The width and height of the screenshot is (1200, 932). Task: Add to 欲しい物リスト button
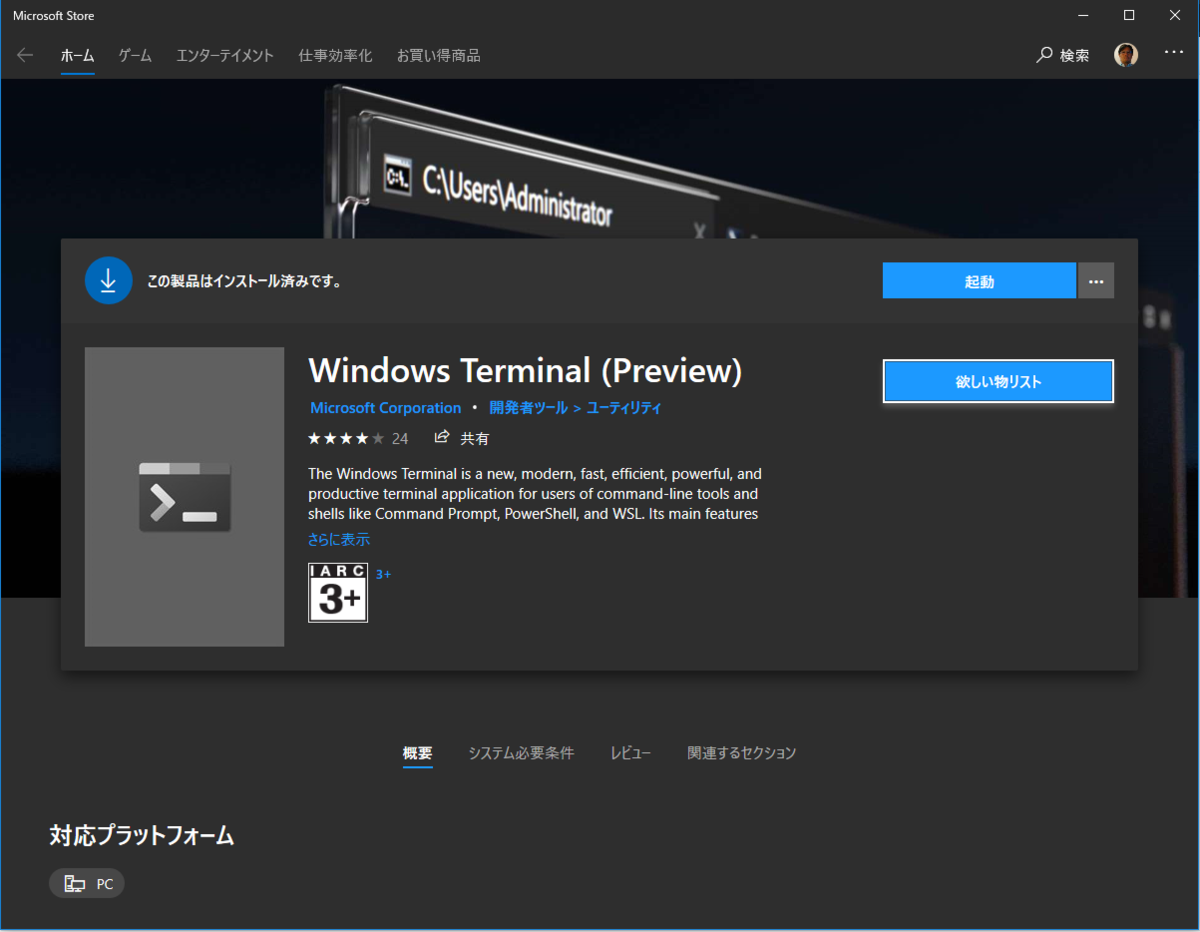(x=998, y=381)
